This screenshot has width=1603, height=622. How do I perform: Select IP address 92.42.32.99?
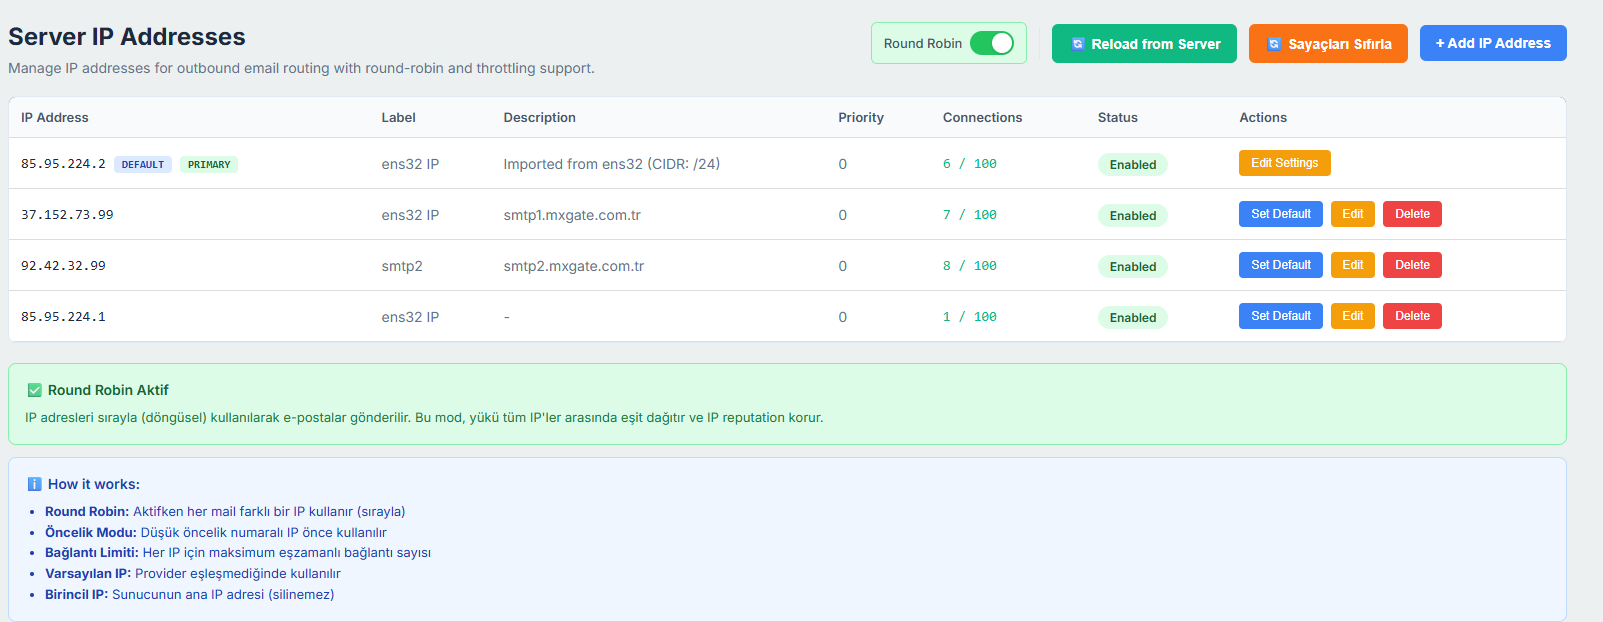(x=63, y=266)
